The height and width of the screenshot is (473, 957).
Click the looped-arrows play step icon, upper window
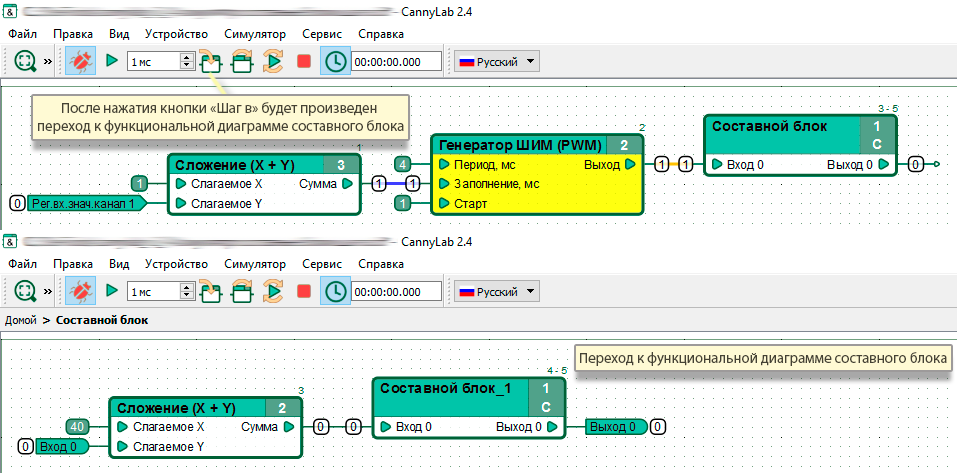point(273,61)
